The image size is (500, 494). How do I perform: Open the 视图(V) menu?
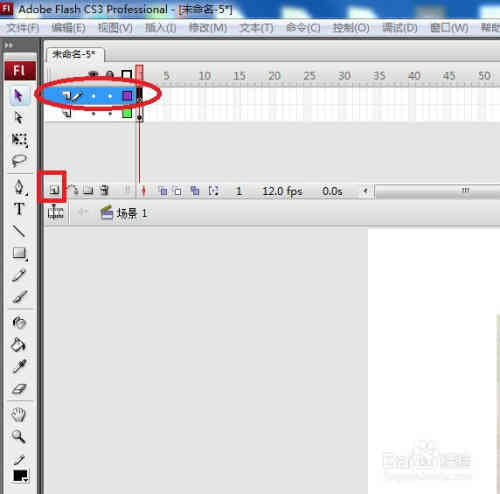[x=115, y=28]
